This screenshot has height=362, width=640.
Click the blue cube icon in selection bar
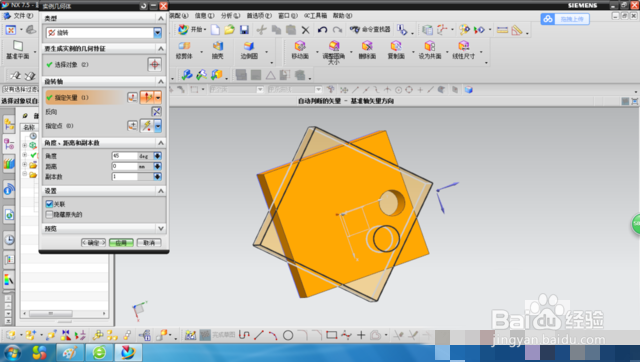[469, 90]
